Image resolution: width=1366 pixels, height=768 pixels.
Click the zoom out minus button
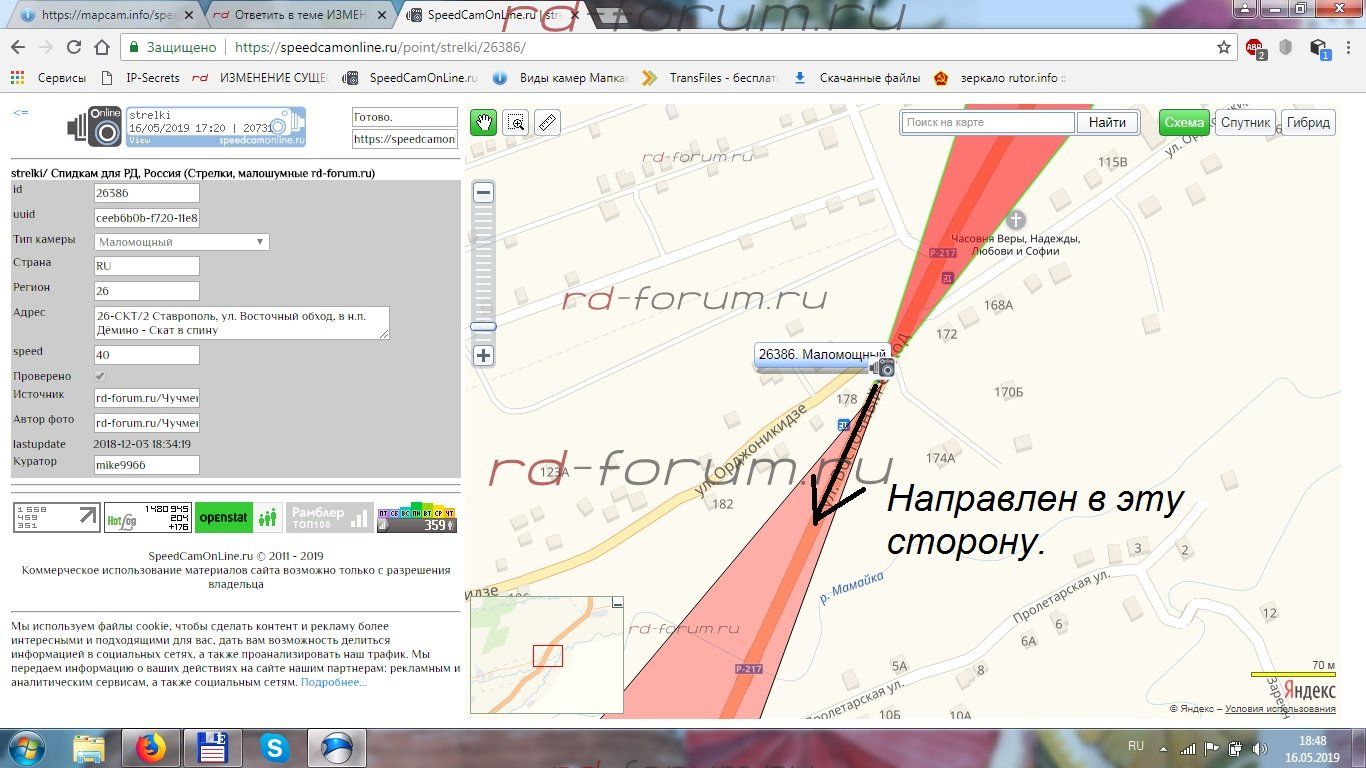pyautogui.click(x=484, y=193)
